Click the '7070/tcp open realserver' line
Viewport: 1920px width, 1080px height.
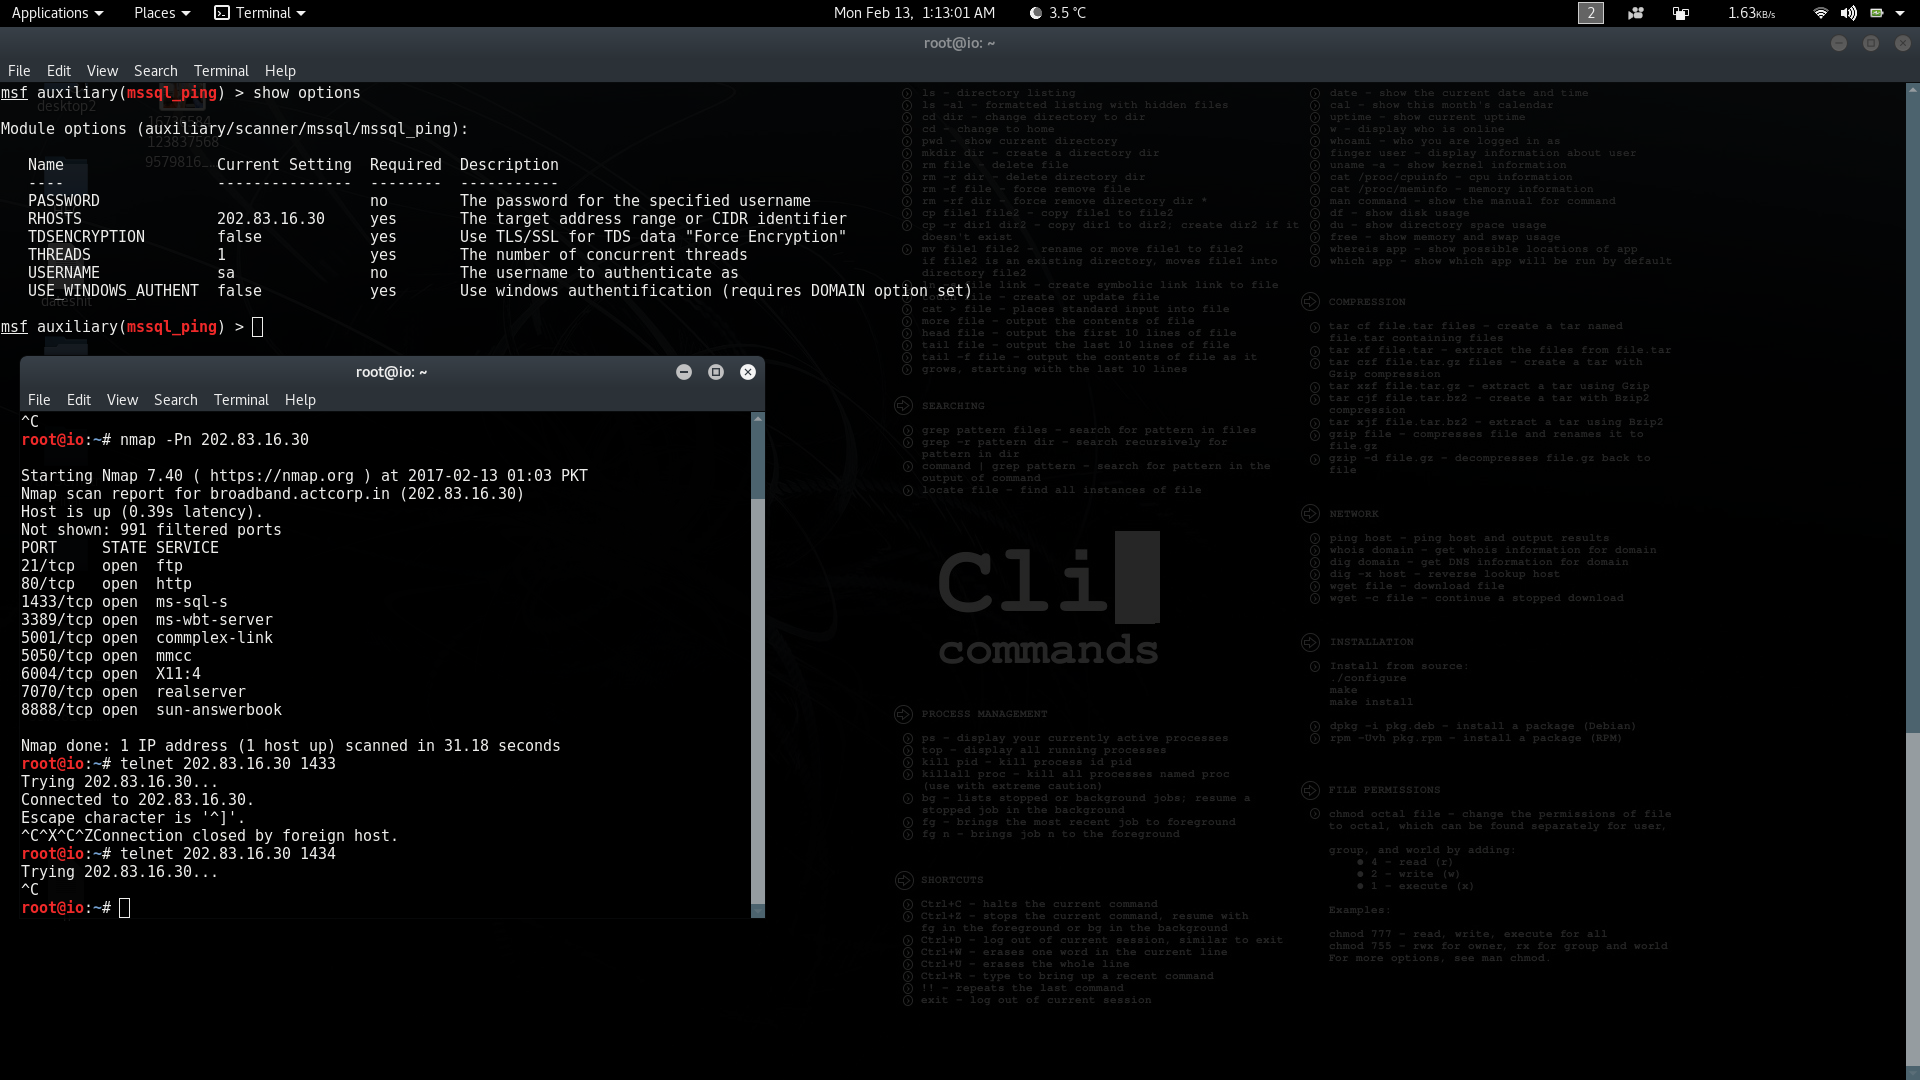coord(133,692)
